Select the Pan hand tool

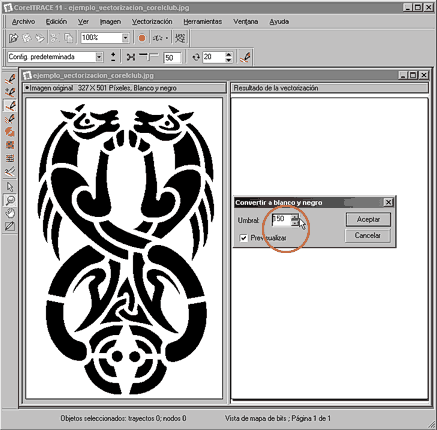(x=10, y=213)
